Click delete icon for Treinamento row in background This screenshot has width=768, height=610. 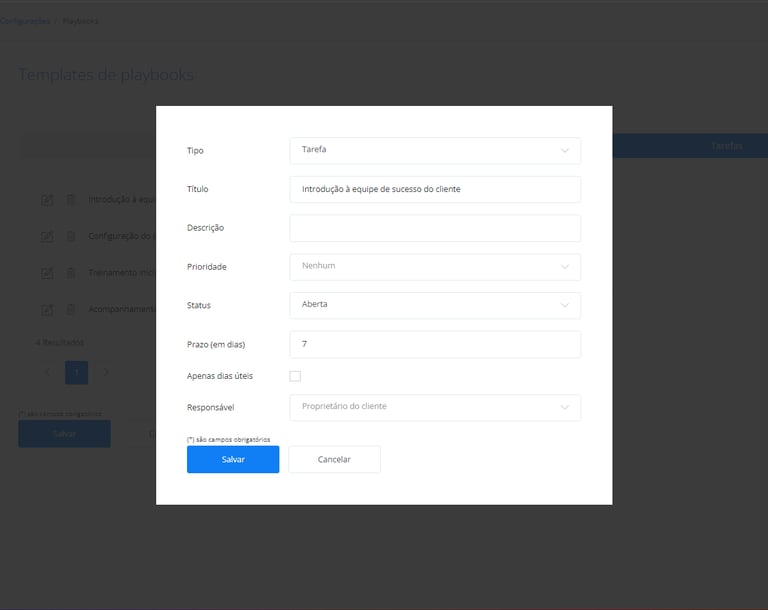coord(71,273)
